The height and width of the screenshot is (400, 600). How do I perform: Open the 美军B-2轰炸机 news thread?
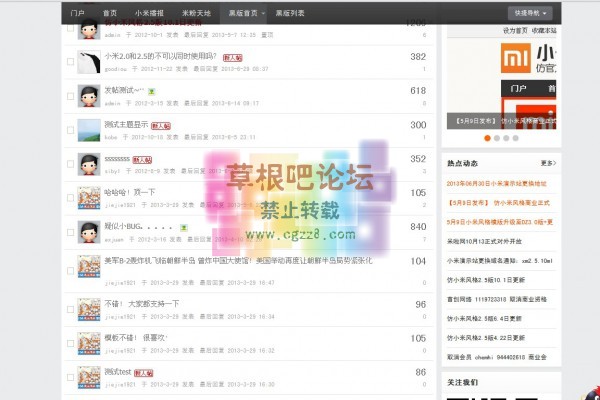coord(238,261)
